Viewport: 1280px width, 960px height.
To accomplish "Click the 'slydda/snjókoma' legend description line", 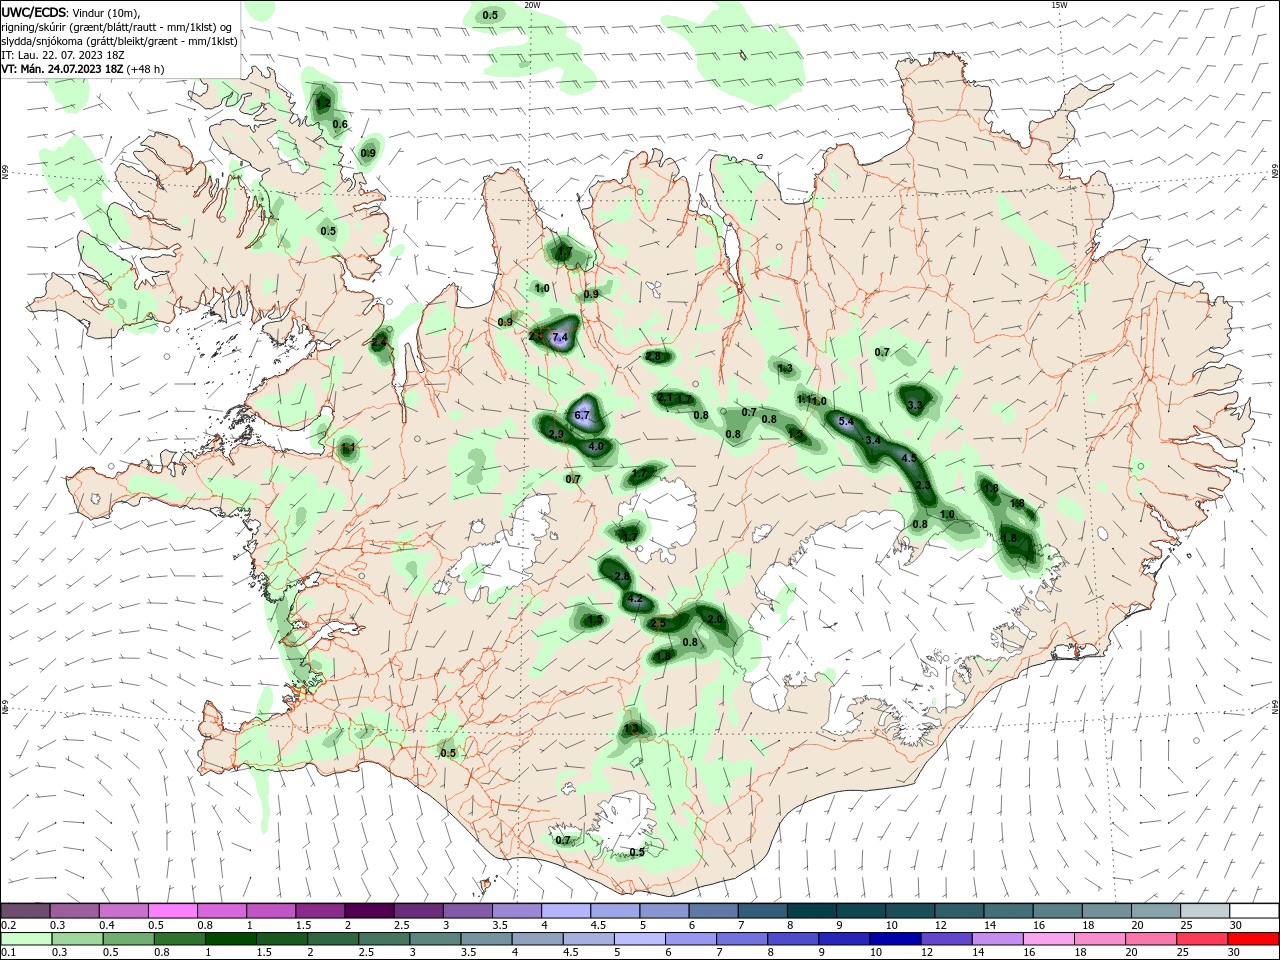I will click(x=119, y=41).
